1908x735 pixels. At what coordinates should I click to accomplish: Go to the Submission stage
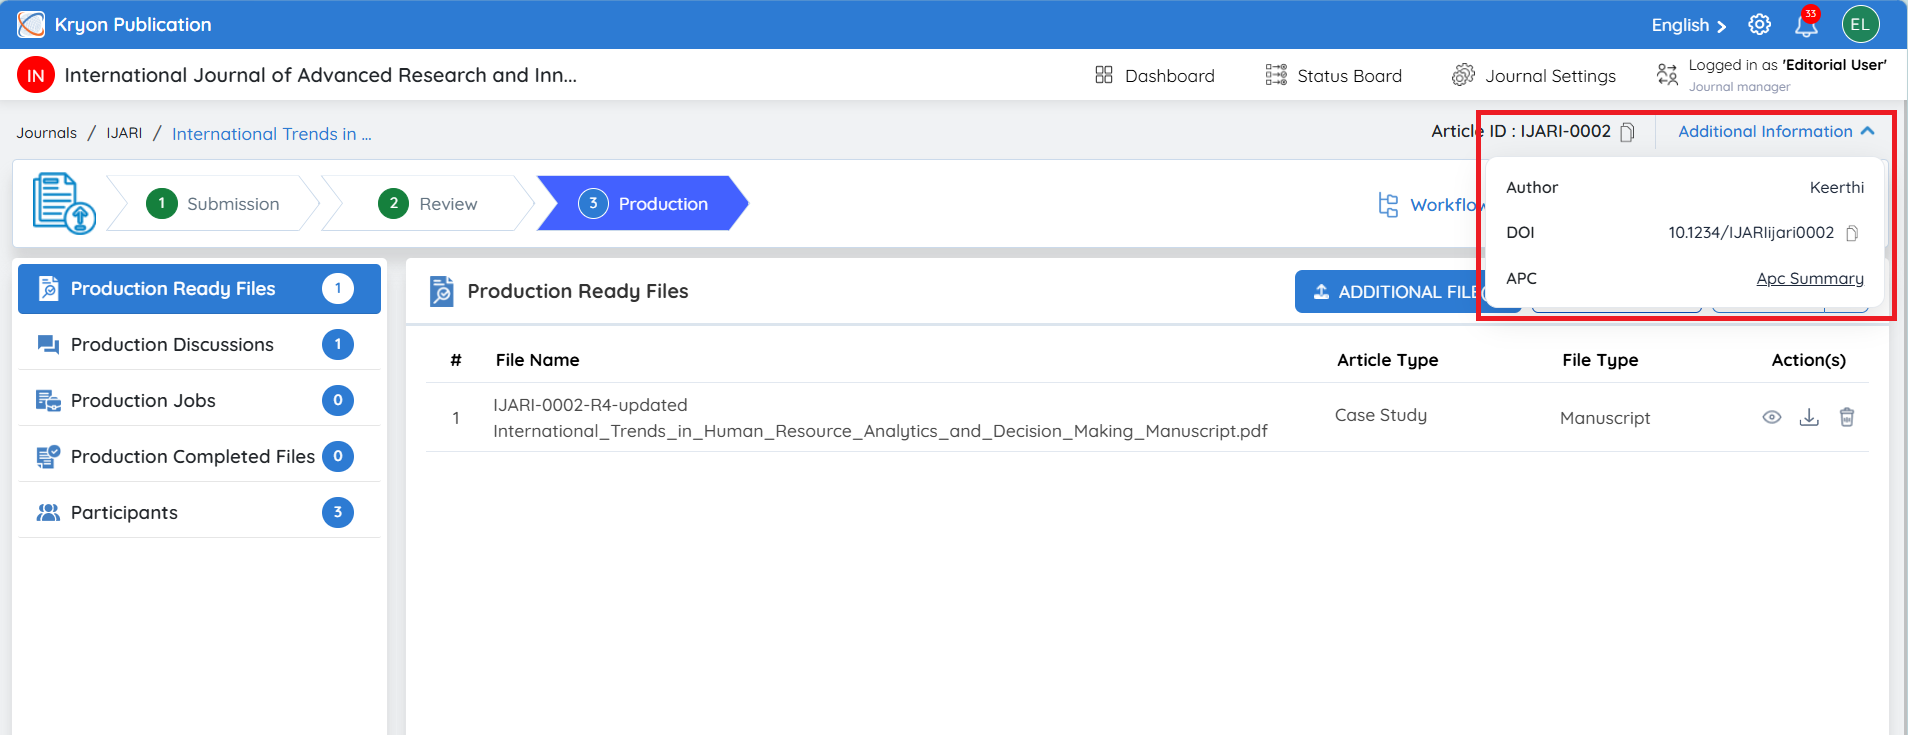tap(213, 203)
